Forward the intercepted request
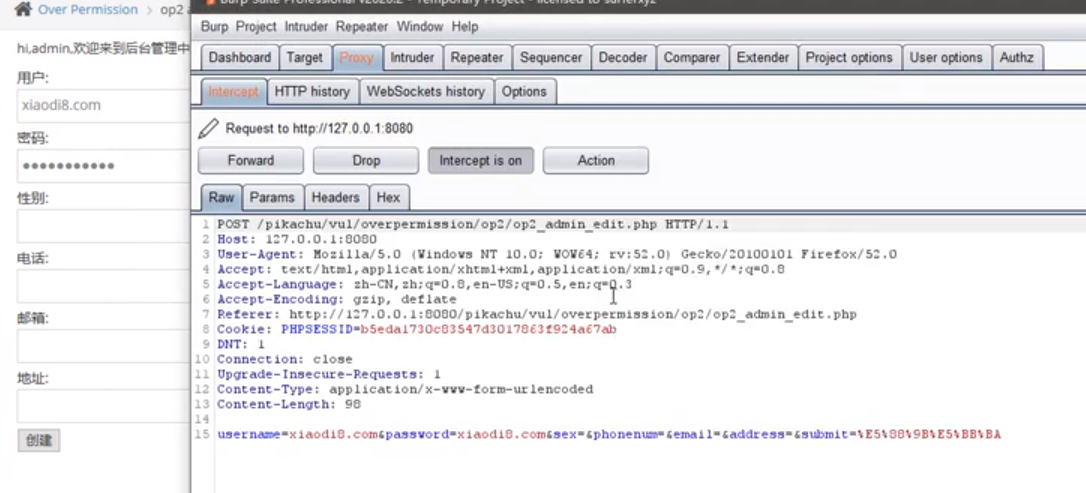 point(251,161)
